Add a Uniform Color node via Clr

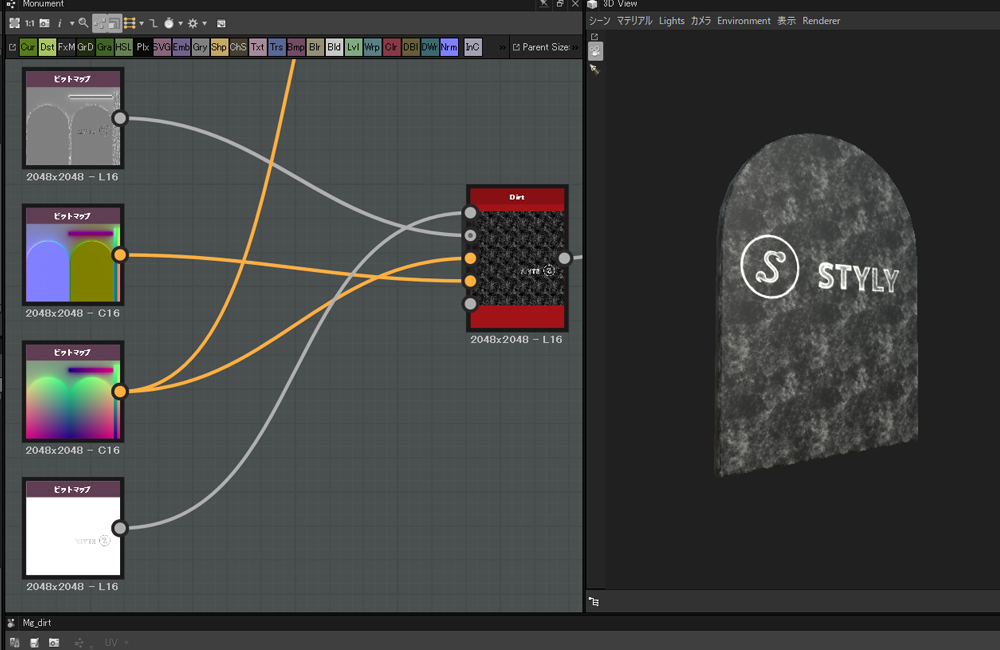point(392,47)
